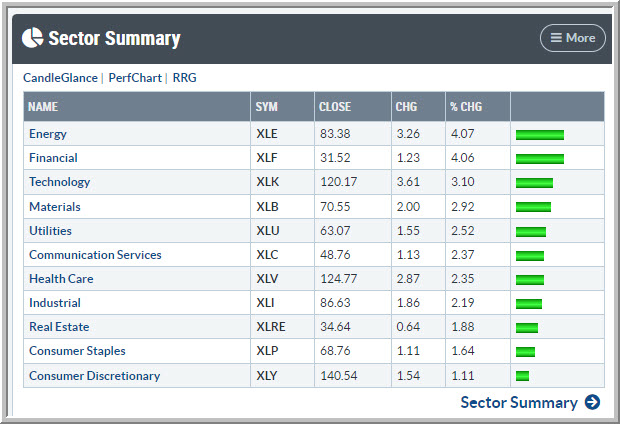The image size is (620, 424).
Task: Open Consumer Discretionary sector name
Action: coord(94,376)
